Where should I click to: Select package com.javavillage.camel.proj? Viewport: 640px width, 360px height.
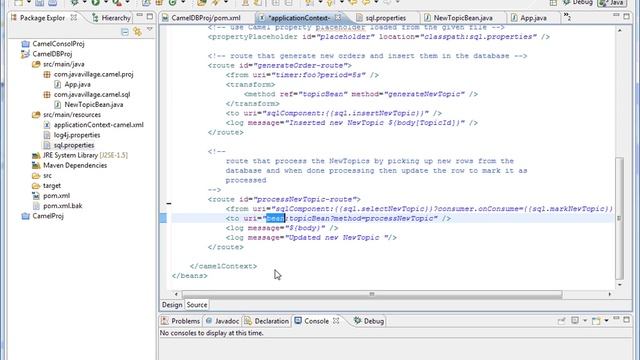[x=93, y=74]
